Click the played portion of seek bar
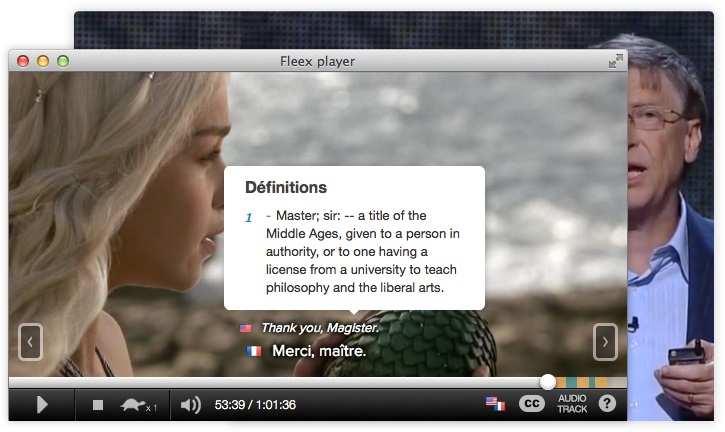Screen dimensions: 725x432 (x=274, y=382)
